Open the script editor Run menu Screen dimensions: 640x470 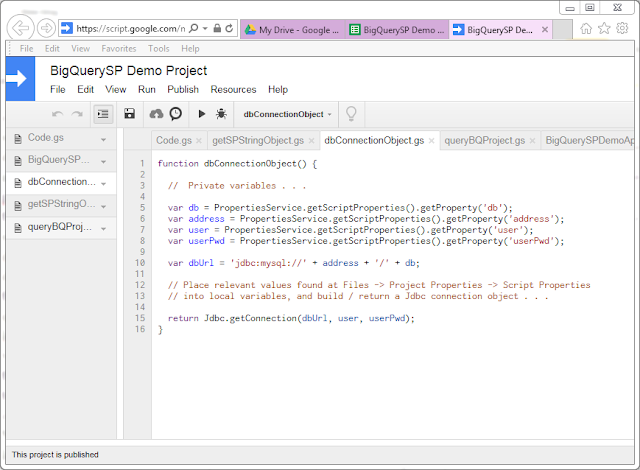(147, 89)
